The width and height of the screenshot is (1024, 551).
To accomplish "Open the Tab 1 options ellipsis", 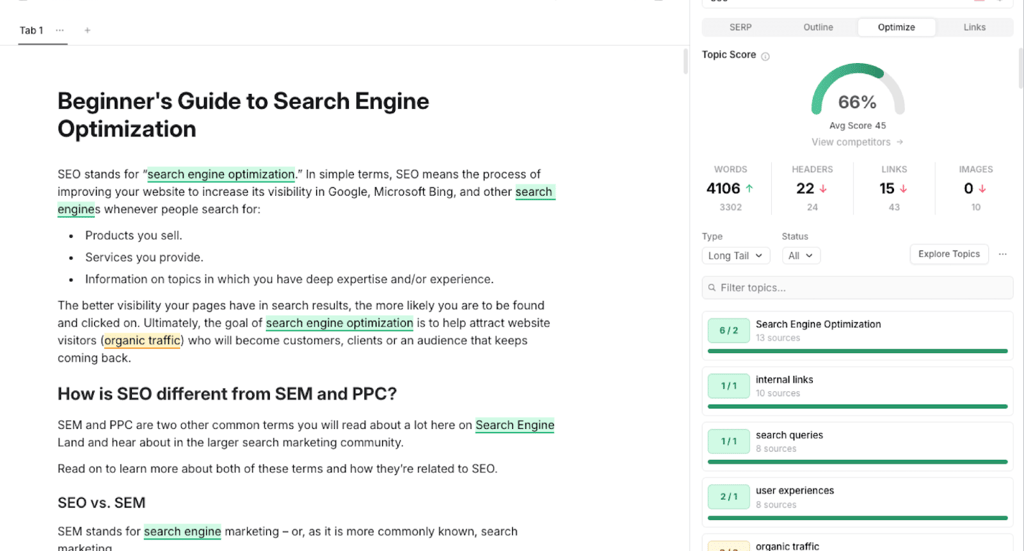I will [60, 30].
